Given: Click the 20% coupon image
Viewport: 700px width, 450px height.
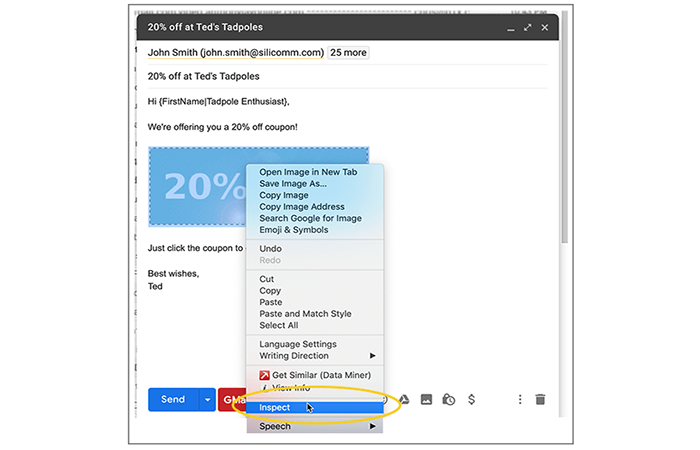Looking at the screenshot, I should (198, 186).
